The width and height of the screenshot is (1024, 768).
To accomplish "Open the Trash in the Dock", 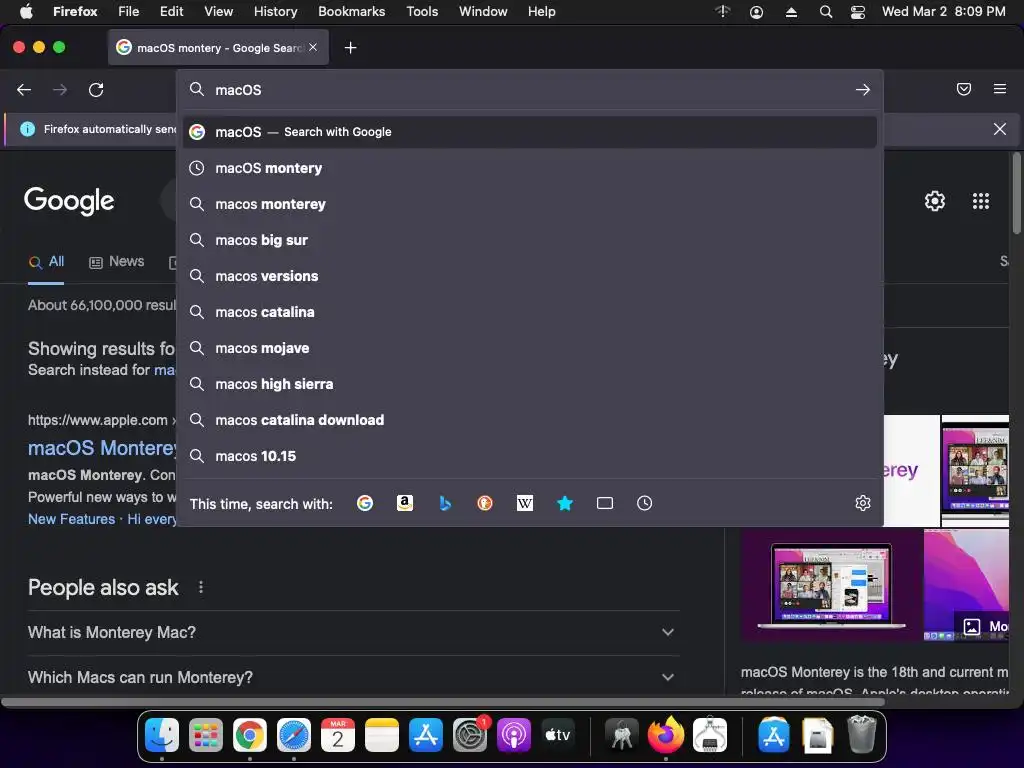I will click(862, 735).
